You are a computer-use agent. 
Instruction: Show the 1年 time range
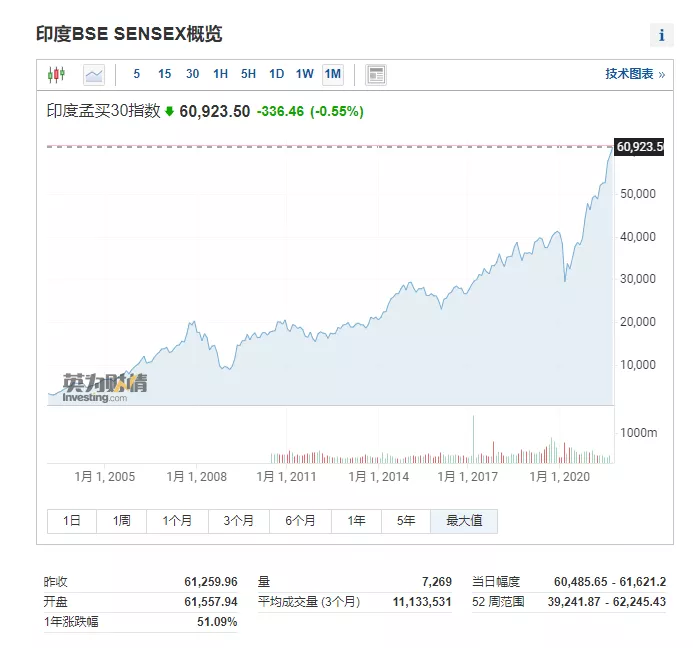(x=356, y=521)
